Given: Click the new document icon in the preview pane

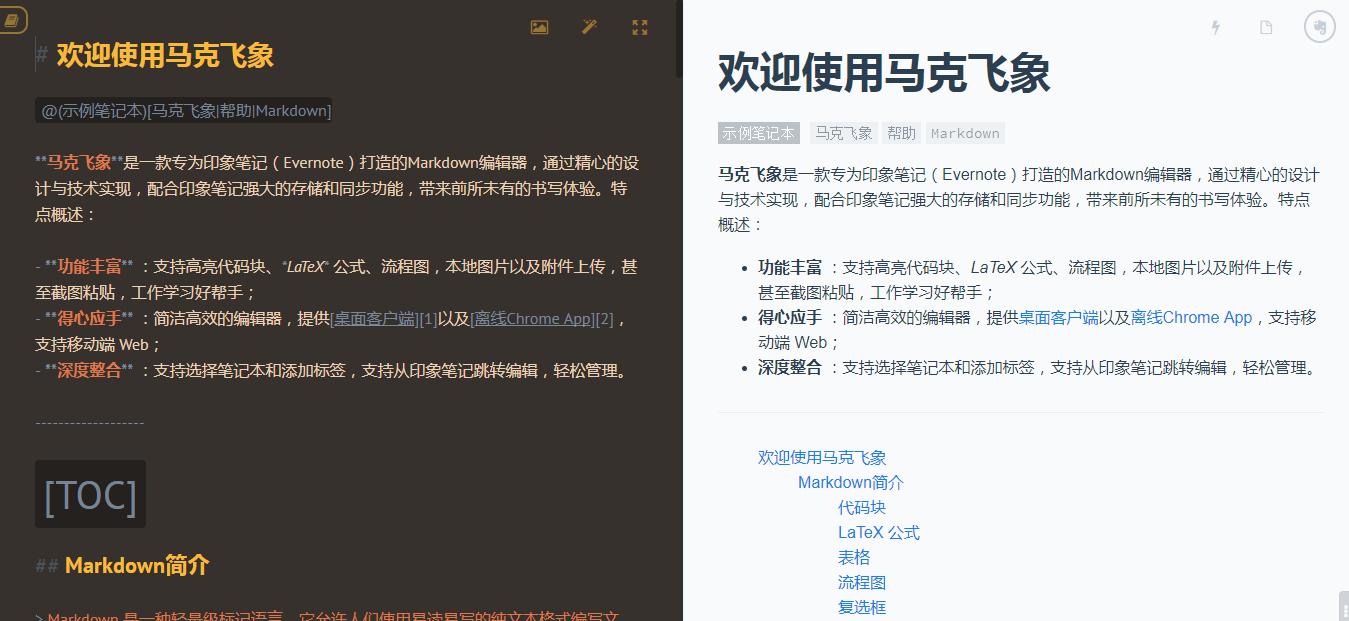Looking at the screenshot, I should click(x=1265, y=27).
